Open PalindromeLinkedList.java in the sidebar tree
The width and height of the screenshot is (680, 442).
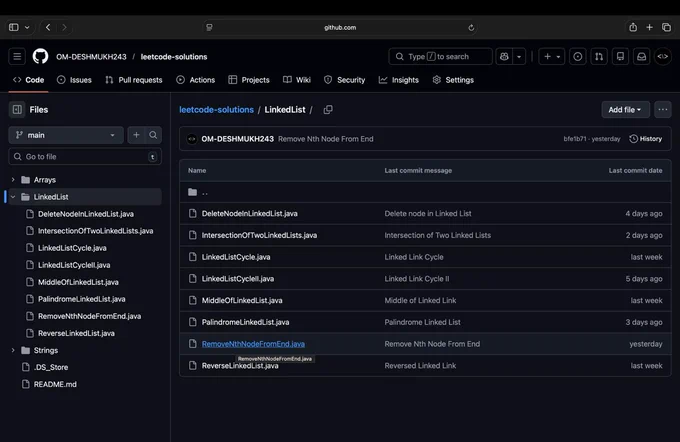[82, 299]
